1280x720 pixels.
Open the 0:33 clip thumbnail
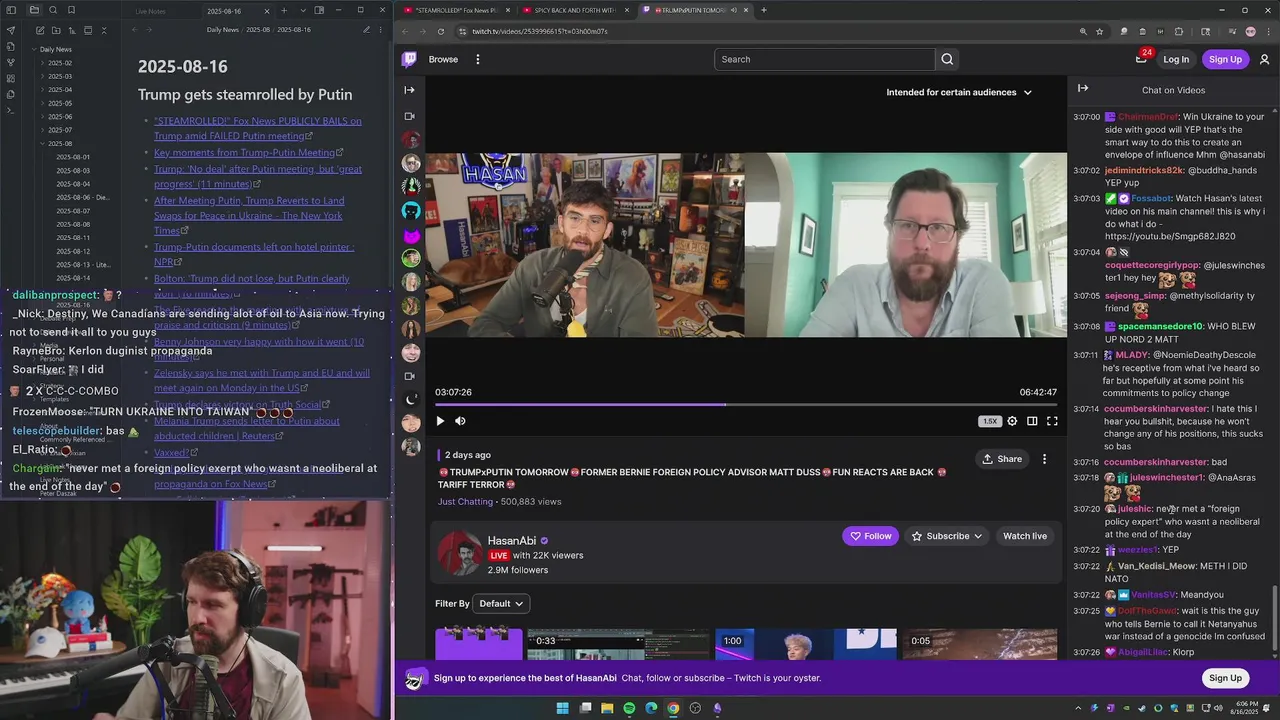[x=618, y=644]
